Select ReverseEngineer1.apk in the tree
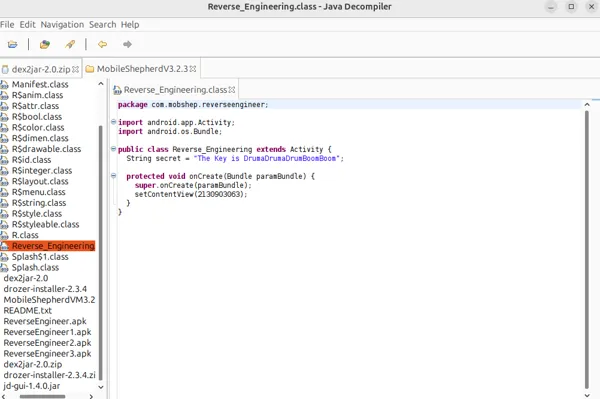 pos(47,332)
